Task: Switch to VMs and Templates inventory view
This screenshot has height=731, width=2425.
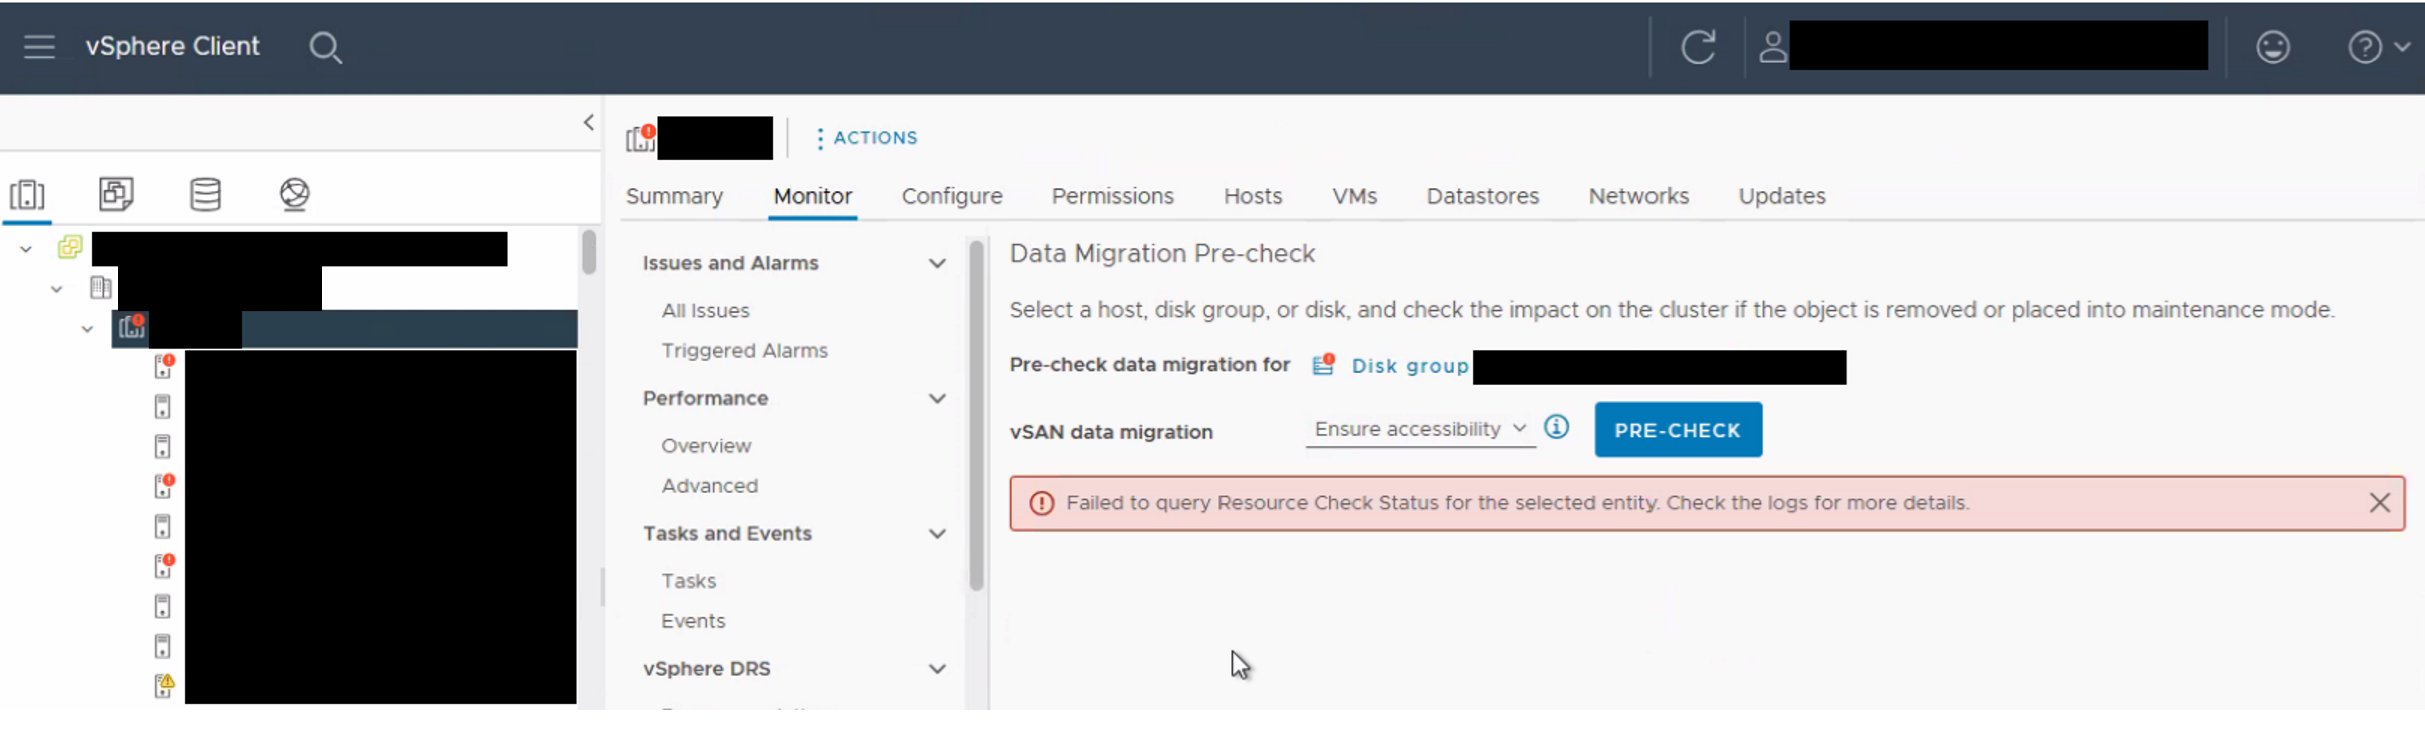Action: [x=116, y=193]
